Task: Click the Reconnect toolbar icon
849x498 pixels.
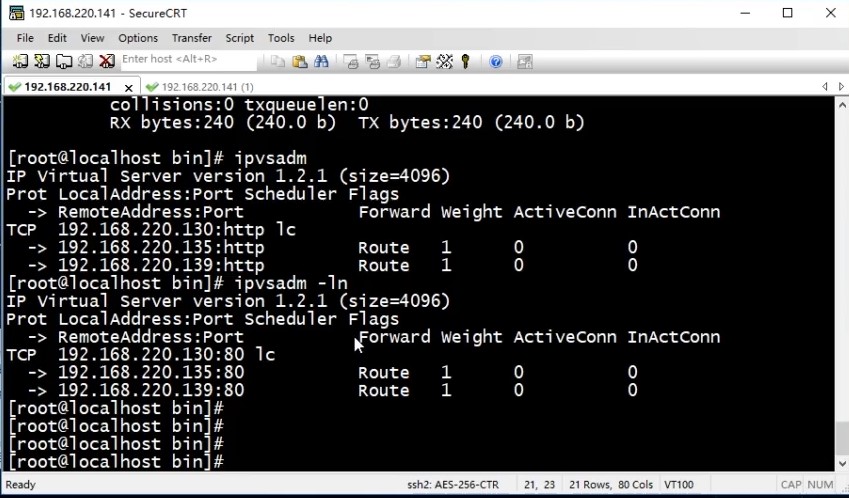Action: 85,61
